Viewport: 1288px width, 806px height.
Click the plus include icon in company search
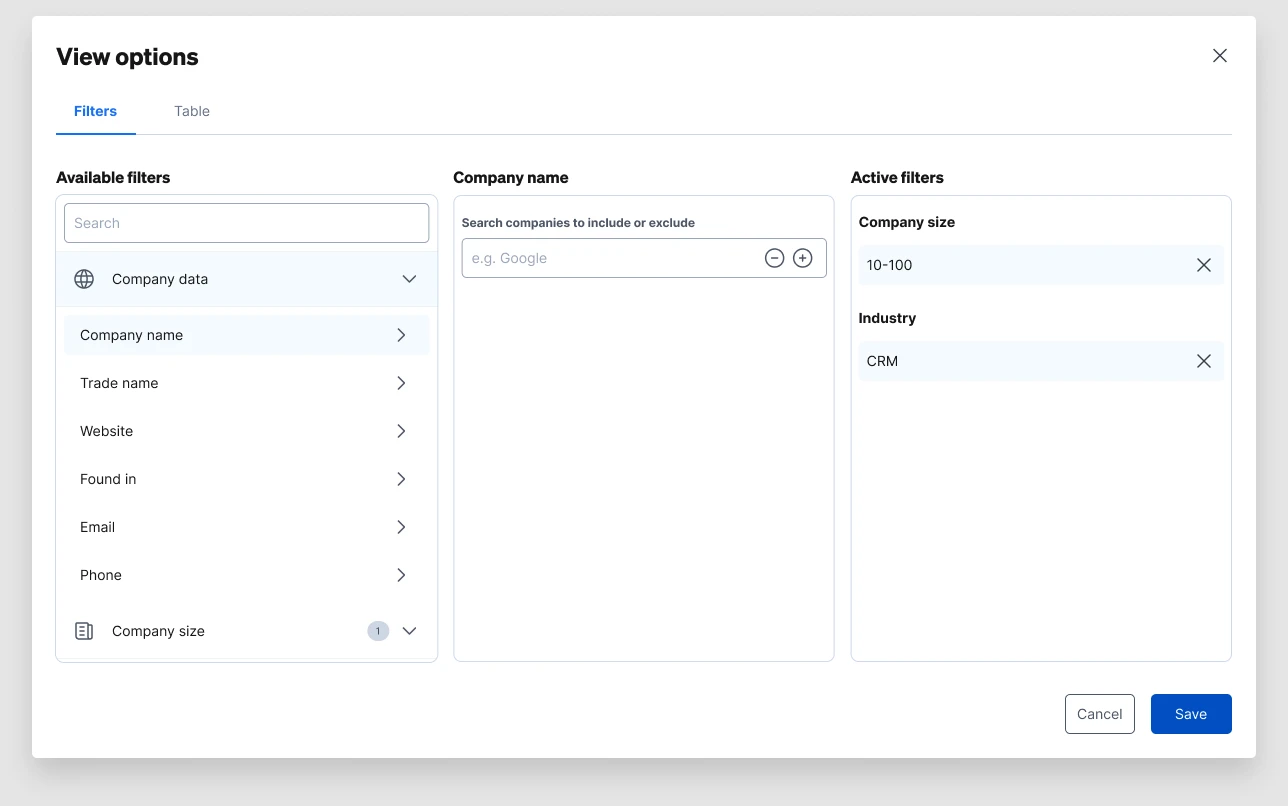pos(802,258)
